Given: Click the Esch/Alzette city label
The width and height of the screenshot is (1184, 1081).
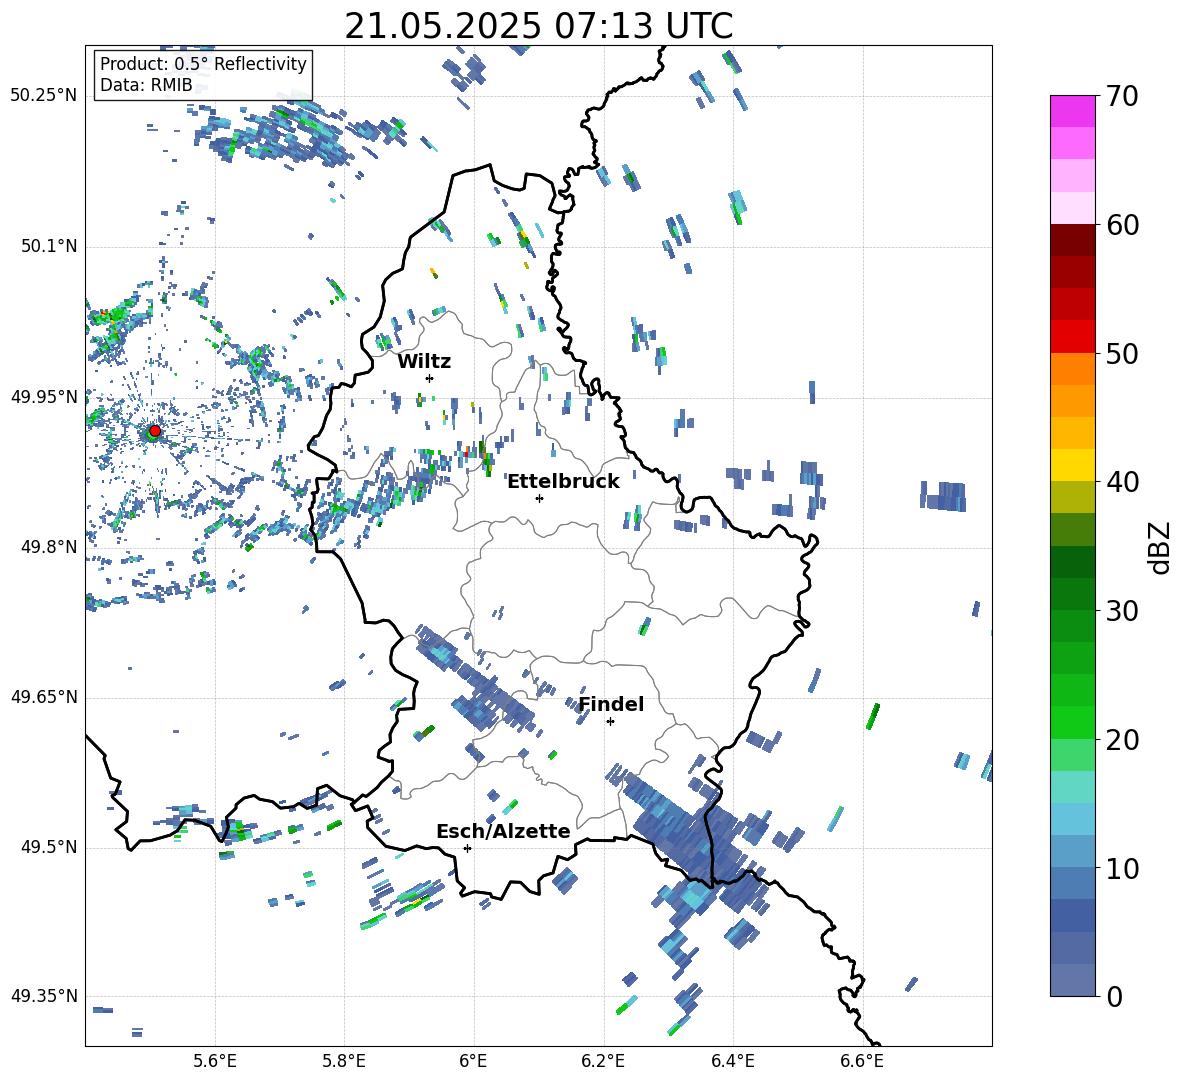Looking at the screenshot, I should click(504, 831).
